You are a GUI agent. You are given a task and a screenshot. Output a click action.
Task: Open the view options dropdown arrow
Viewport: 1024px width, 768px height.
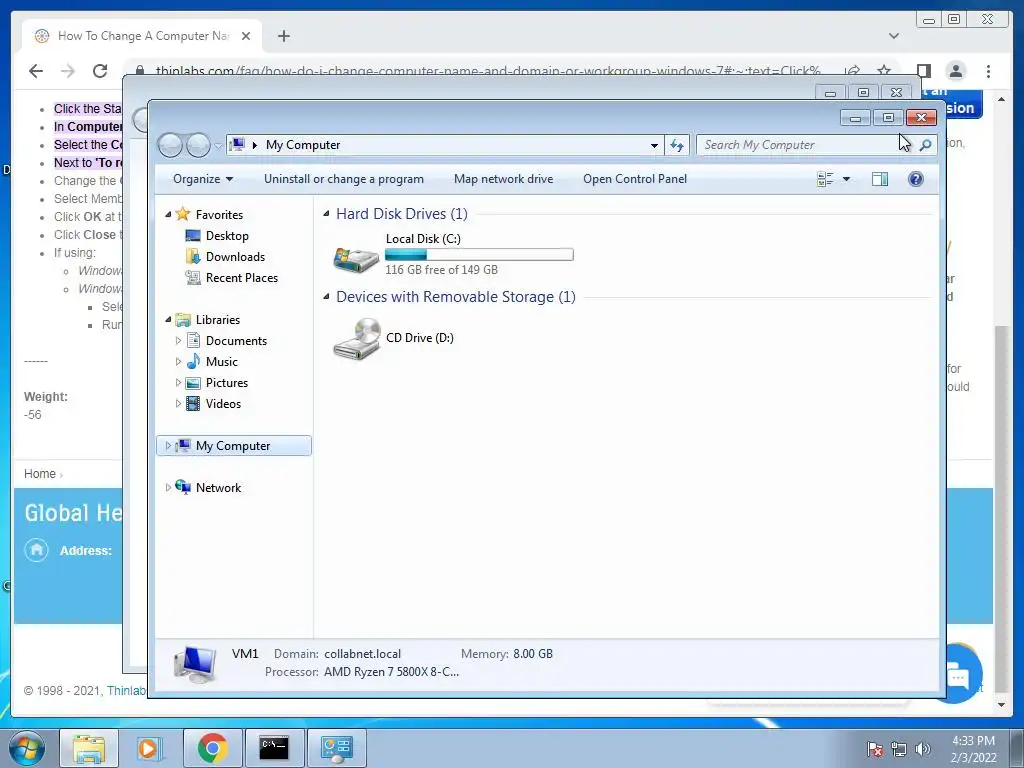click(x=846, y=179)
